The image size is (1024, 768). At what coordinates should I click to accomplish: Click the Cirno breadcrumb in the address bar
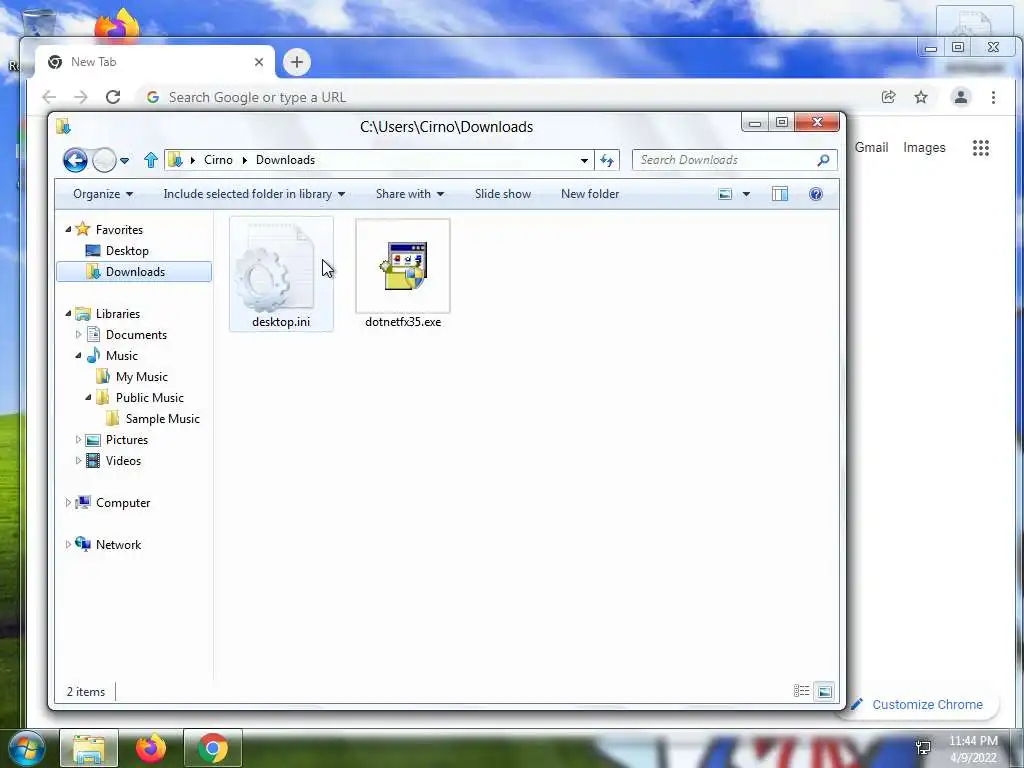218,160
